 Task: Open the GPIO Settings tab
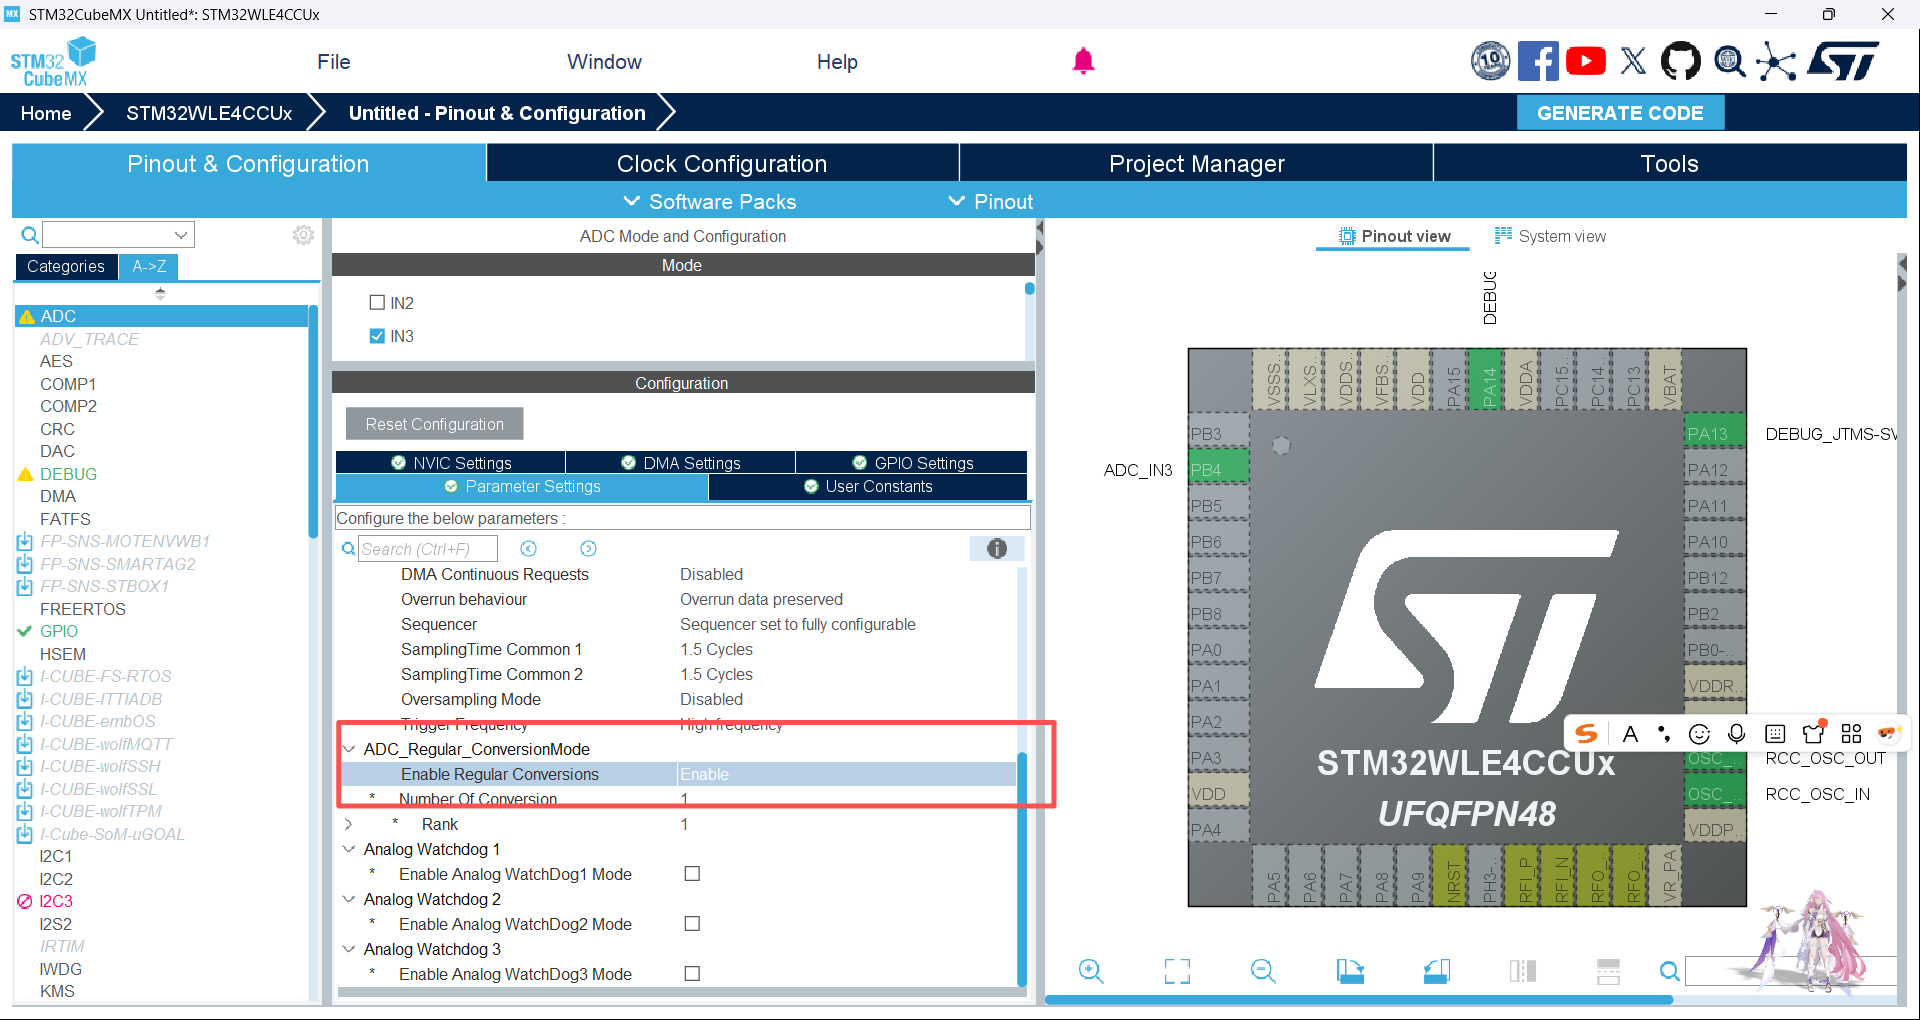[x=912, y=462]
